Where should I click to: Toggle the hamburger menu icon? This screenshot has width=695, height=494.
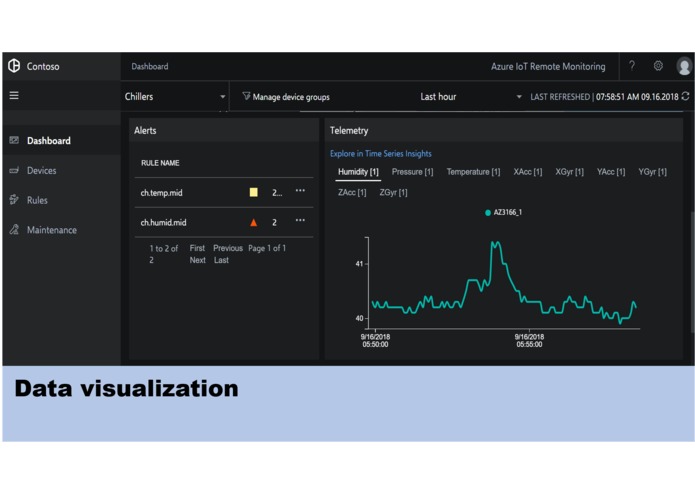[x=14, y=95]
